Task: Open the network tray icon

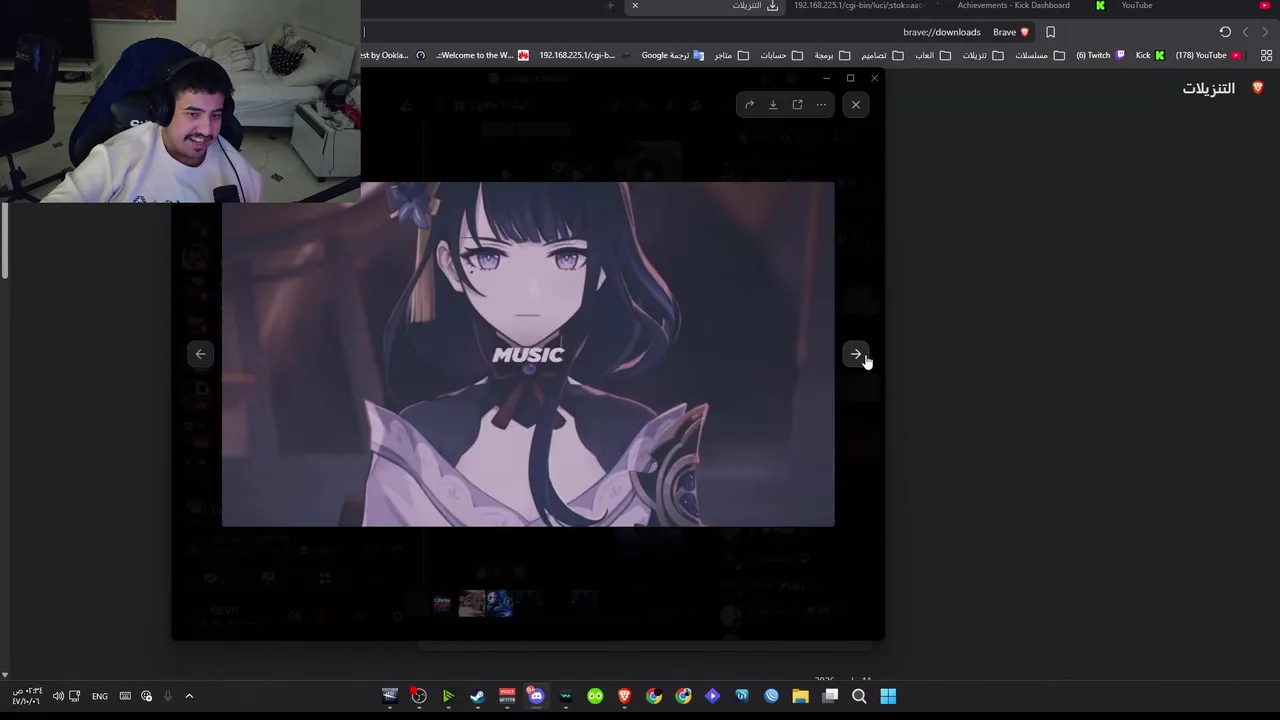Action: click(74, 696)
